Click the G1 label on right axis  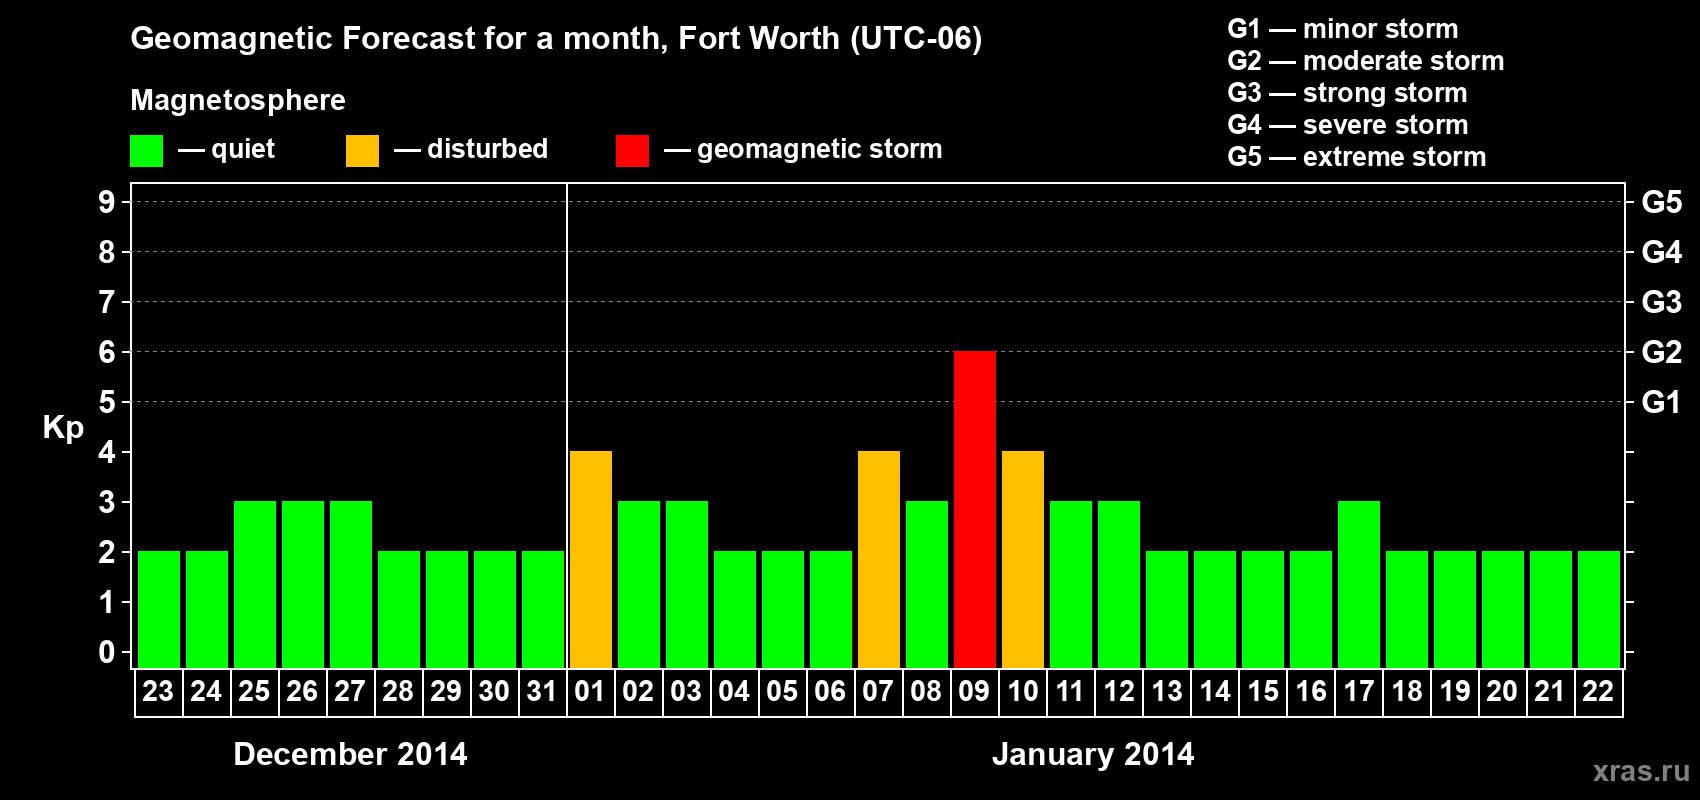click(x=1662, y=402)
